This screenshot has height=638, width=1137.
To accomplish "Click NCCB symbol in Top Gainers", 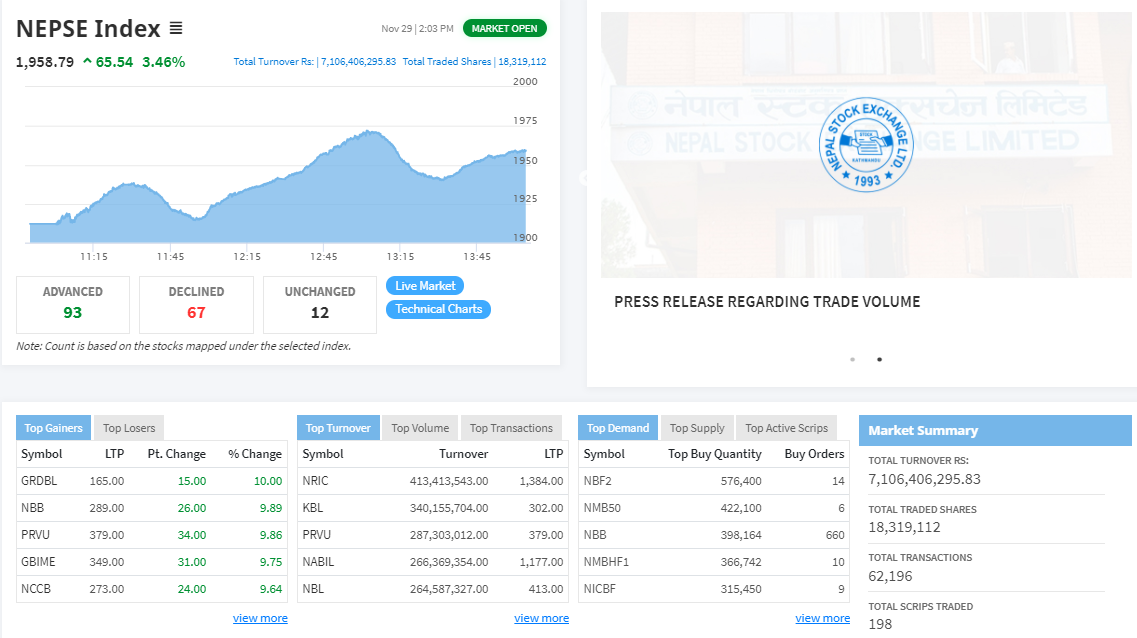I will [36, 589].
